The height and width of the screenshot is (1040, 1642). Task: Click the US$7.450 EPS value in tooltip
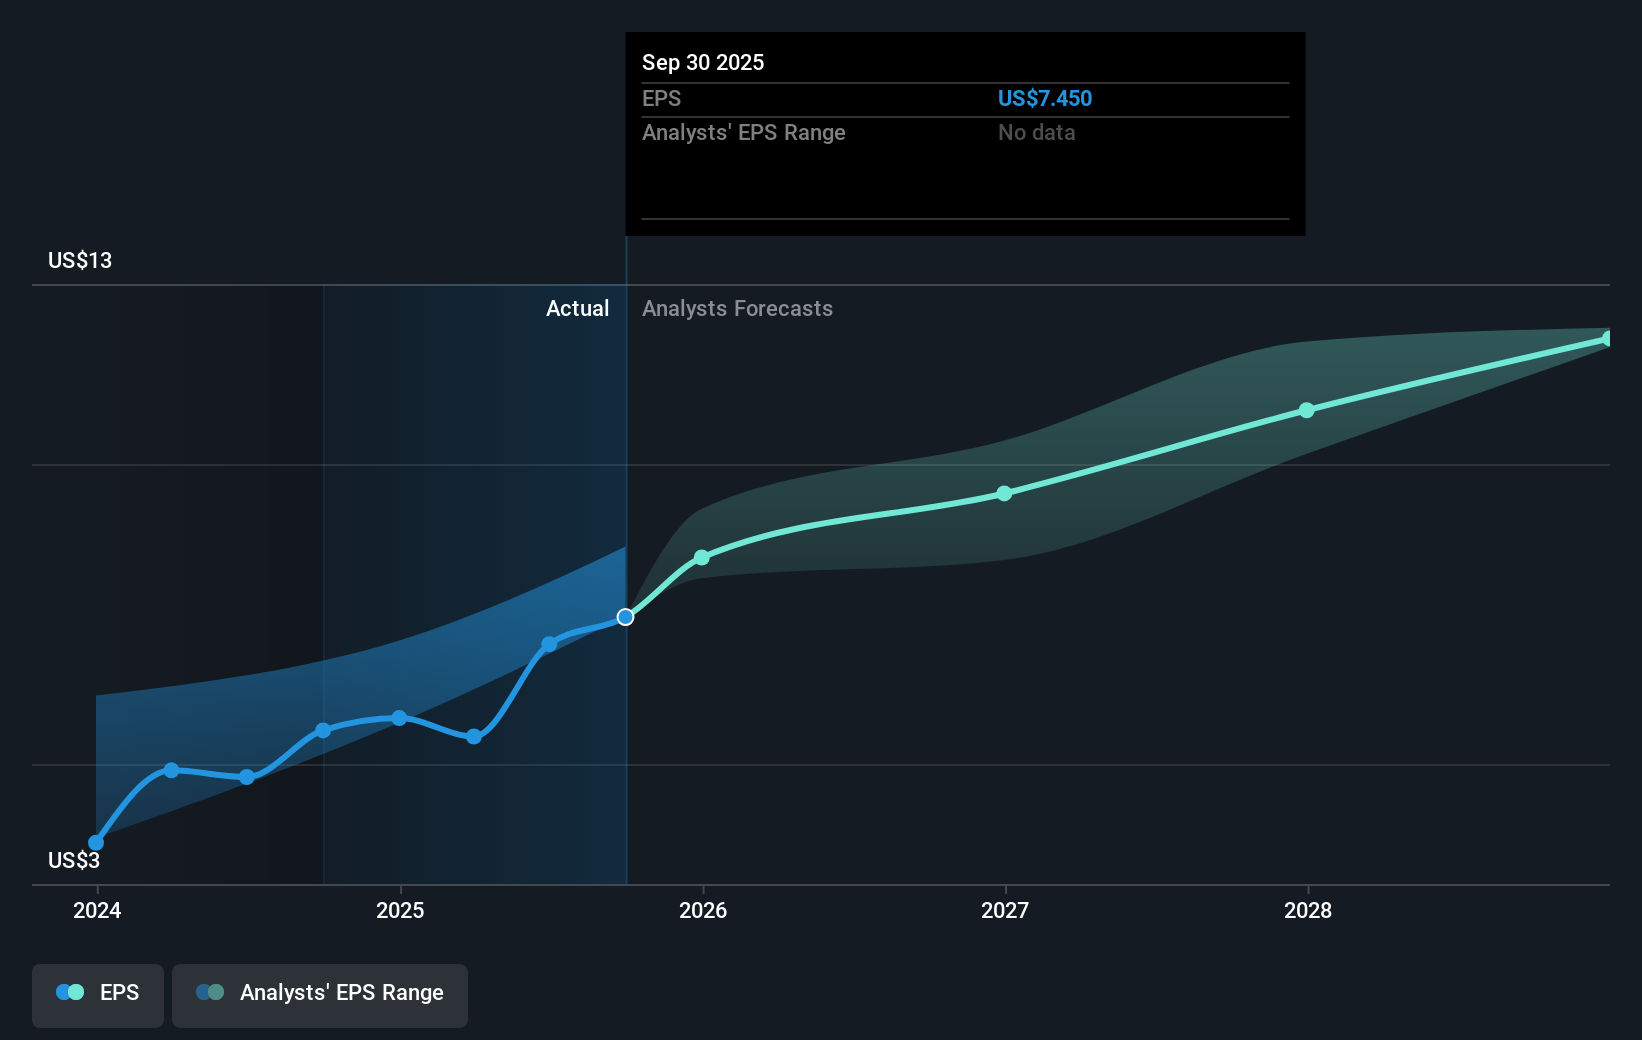pos(1045,98)
